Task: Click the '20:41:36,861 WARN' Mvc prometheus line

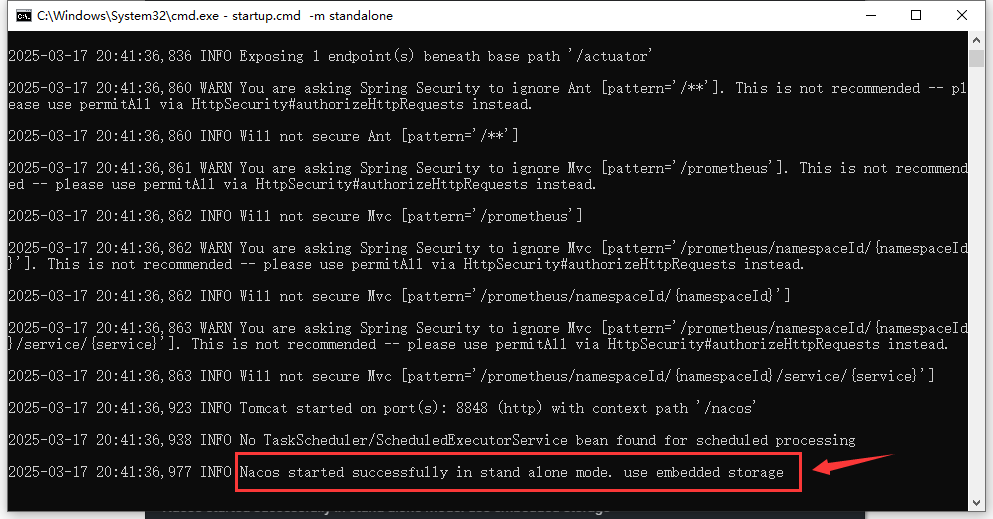Action: (488, 176)
